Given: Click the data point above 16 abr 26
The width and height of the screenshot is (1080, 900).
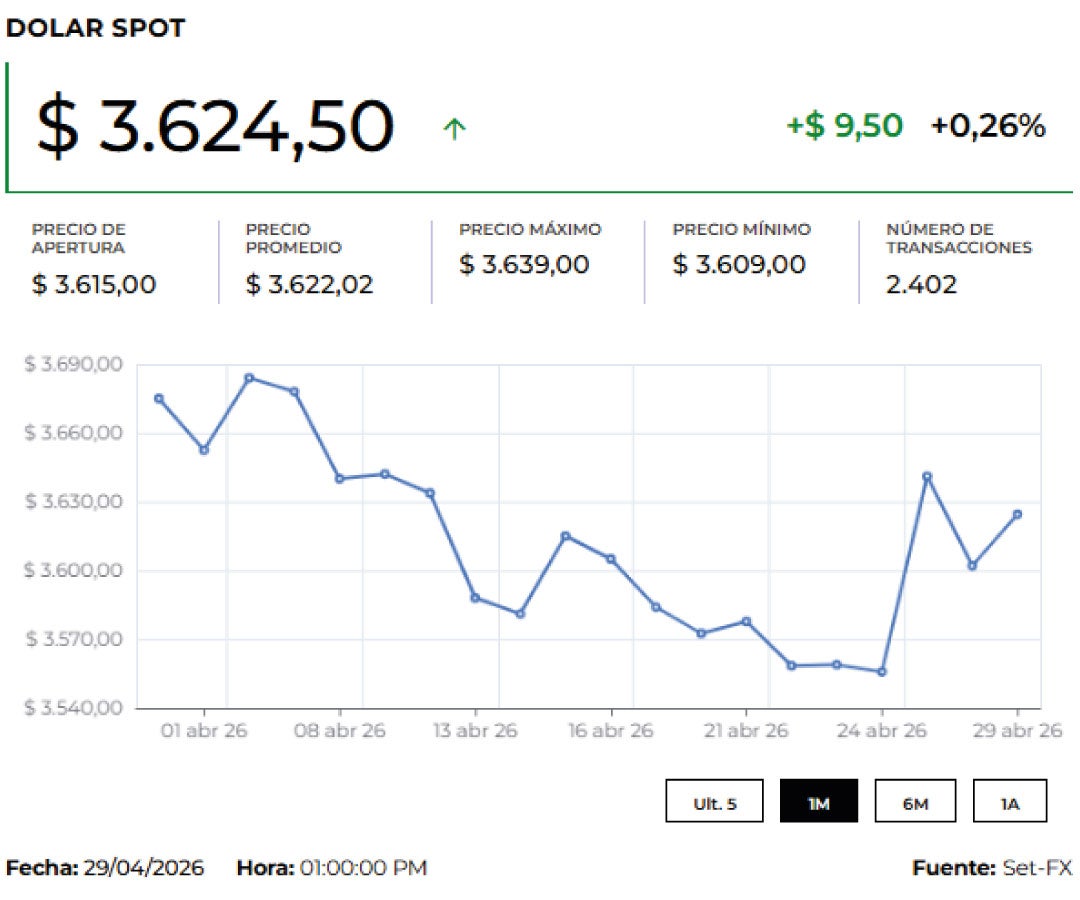Looking at the screenshot, I should (610, 559).
